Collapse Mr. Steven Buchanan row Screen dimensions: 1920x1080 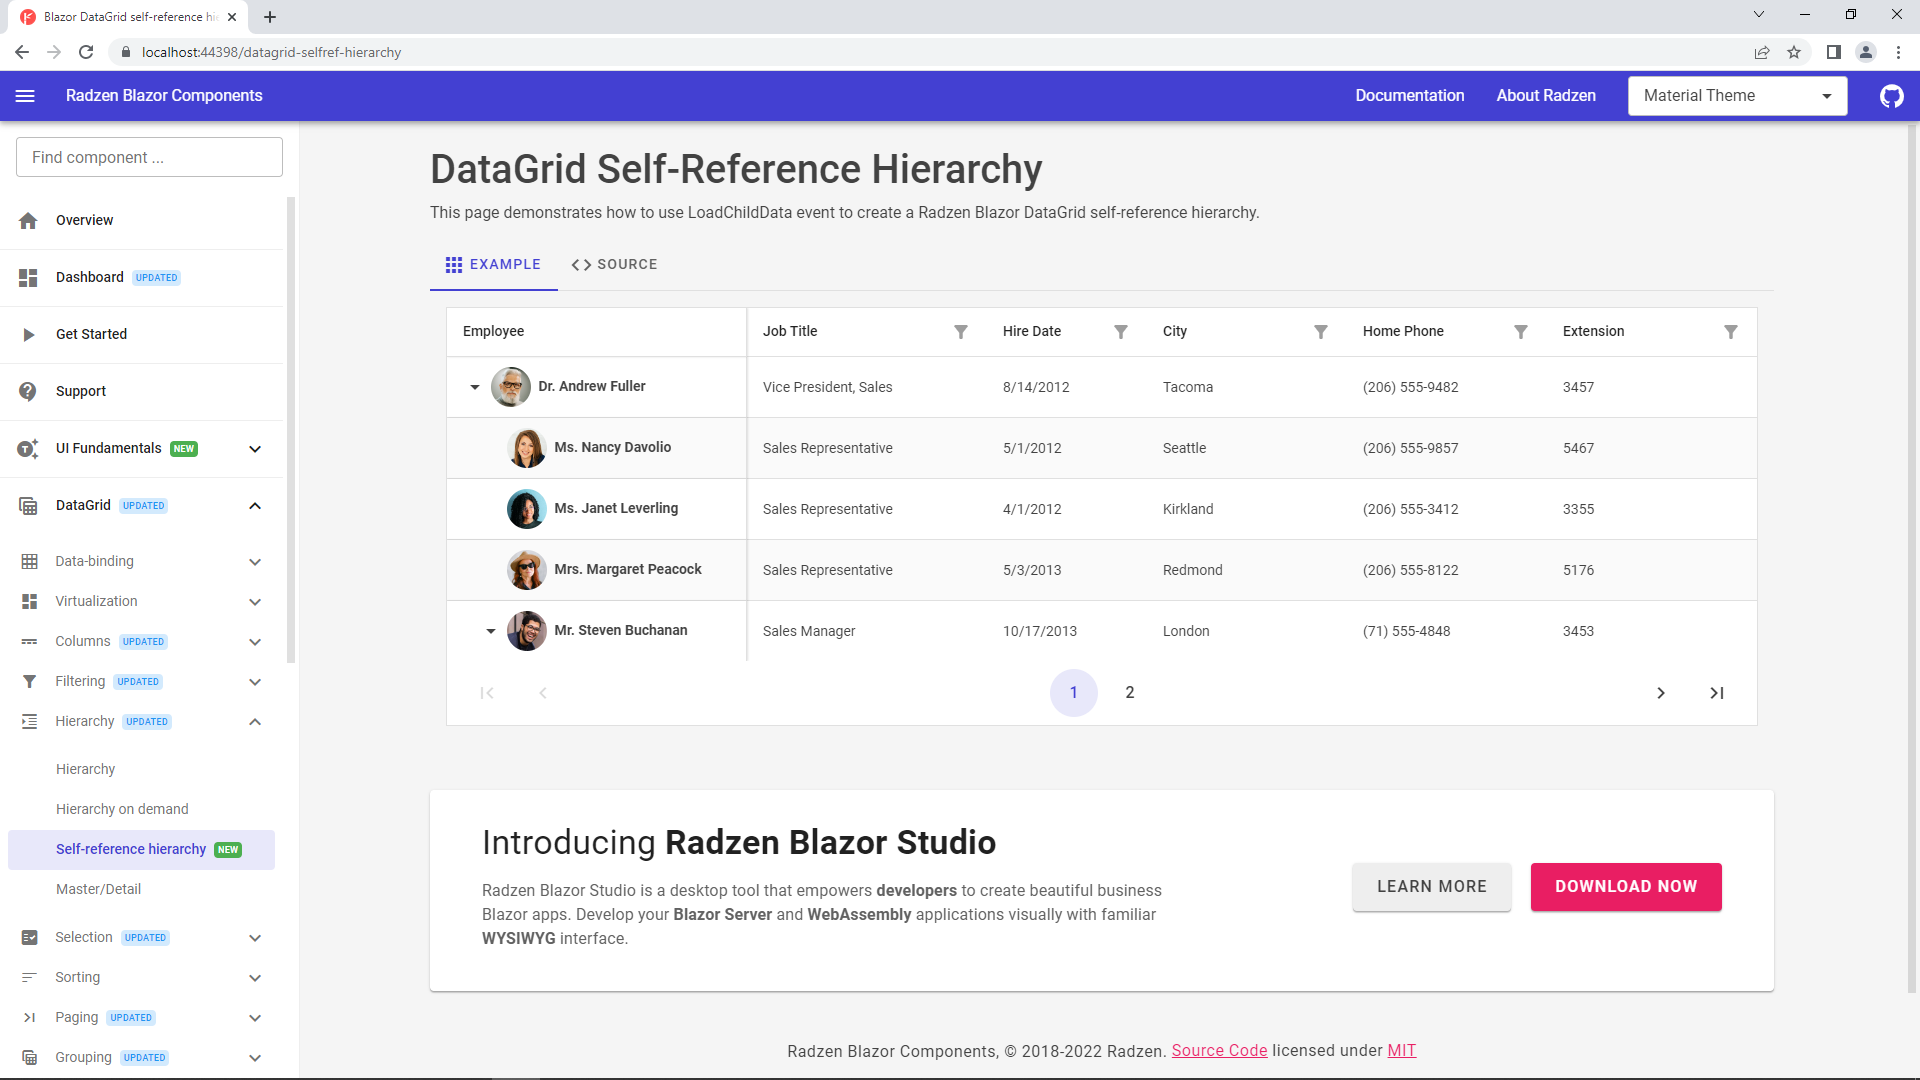(x=491, y=631)
